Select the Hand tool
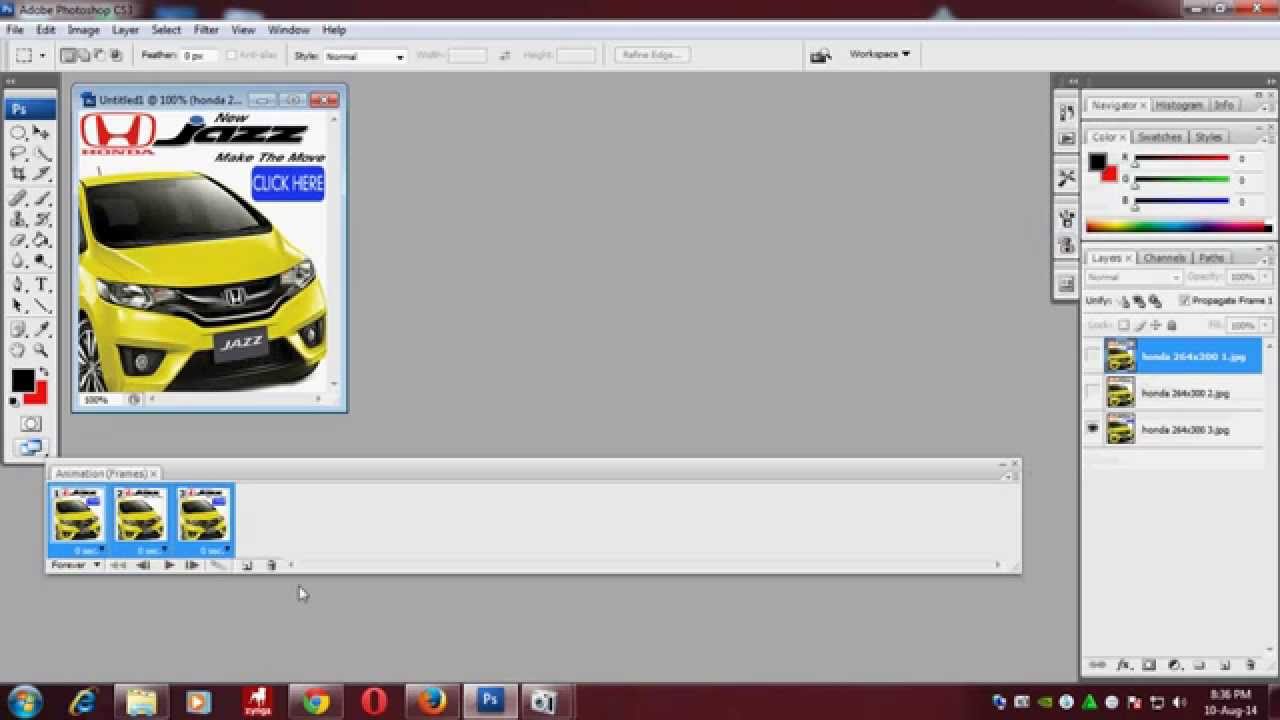Viewport: 1280px width, 720px height. (18, 350)
